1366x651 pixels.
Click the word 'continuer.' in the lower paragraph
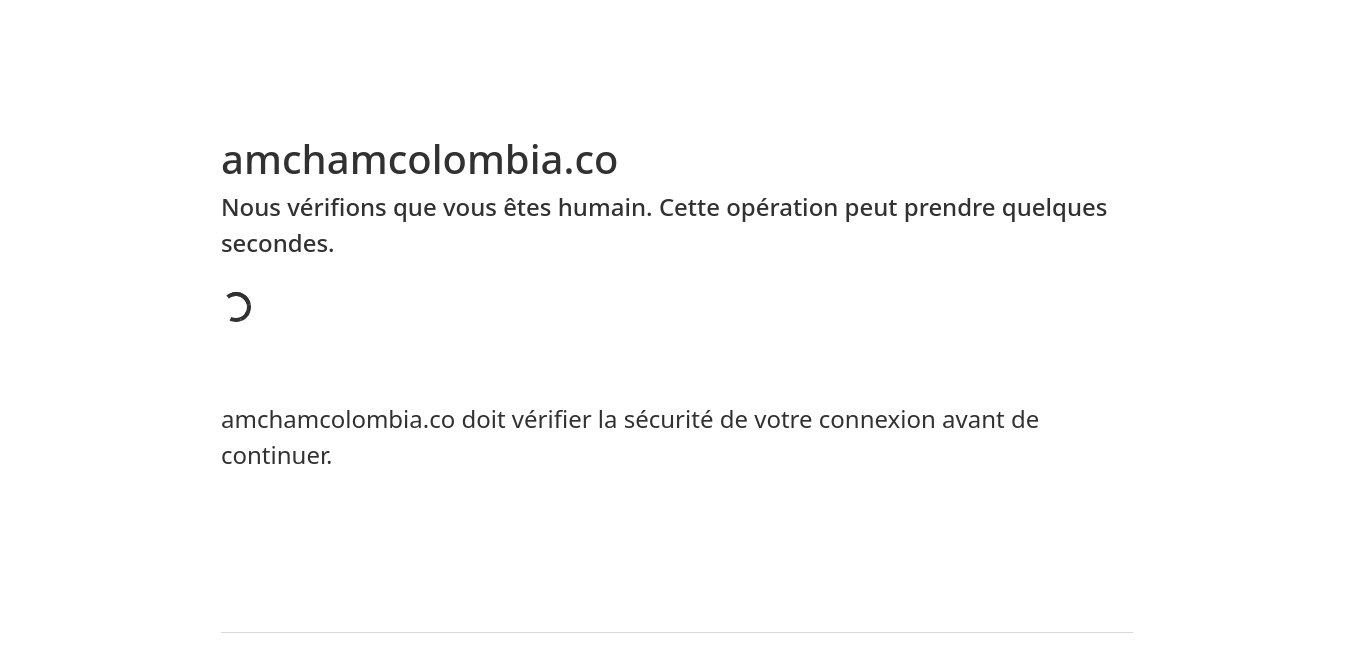click(276, 456)
